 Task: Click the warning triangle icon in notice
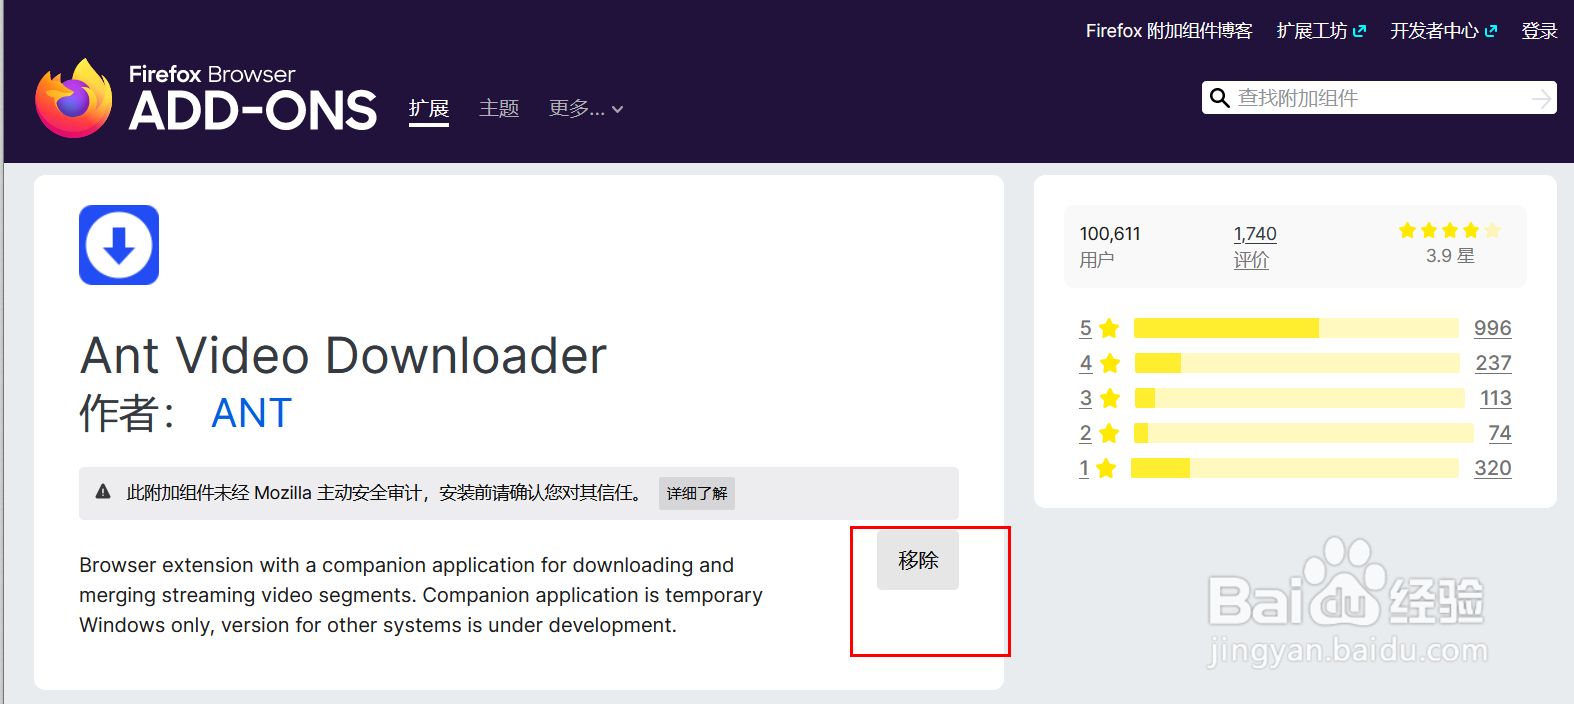103,492
